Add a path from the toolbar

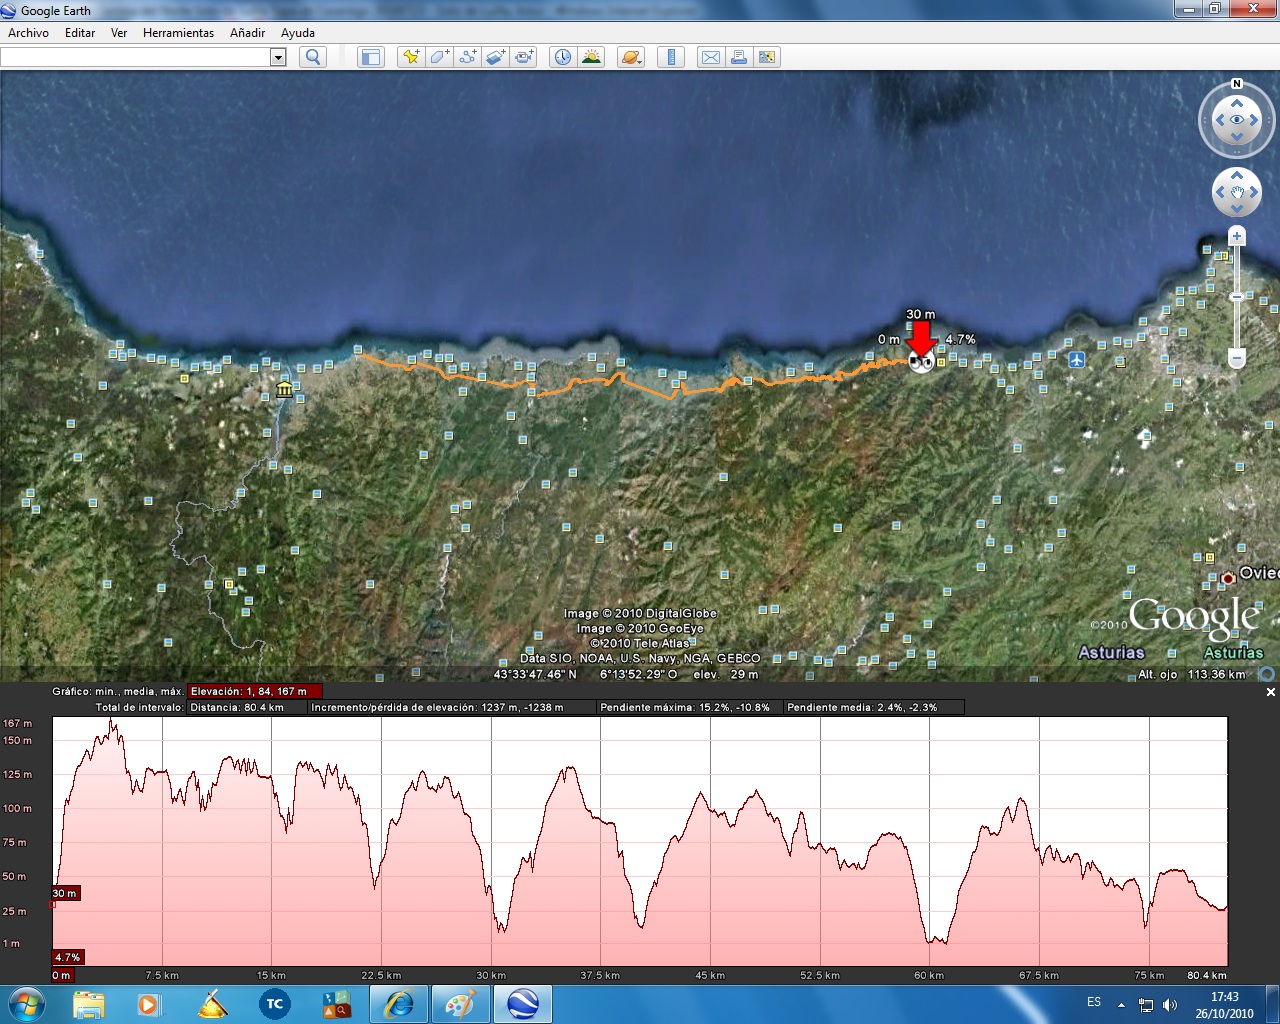(x=467, y=57)
